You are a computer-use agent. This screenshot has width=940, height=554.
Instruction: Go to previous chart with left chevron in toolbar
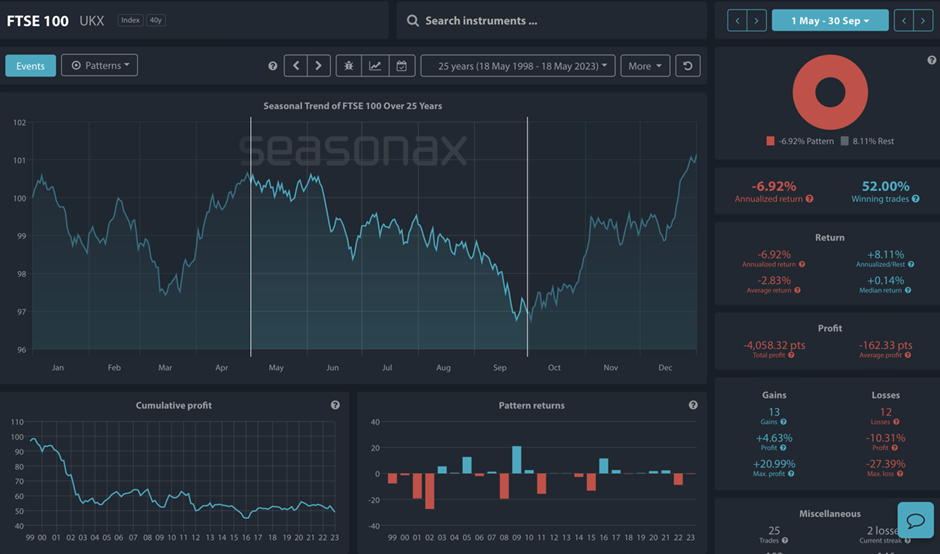(296, 66)
